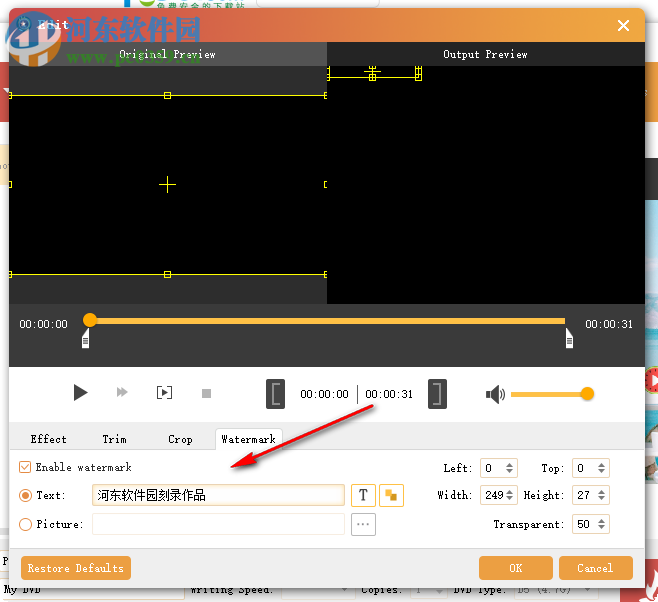Click the left trim marker under the timeline
This screenshot has width=658, height=602.
click(x=86, y=338)
